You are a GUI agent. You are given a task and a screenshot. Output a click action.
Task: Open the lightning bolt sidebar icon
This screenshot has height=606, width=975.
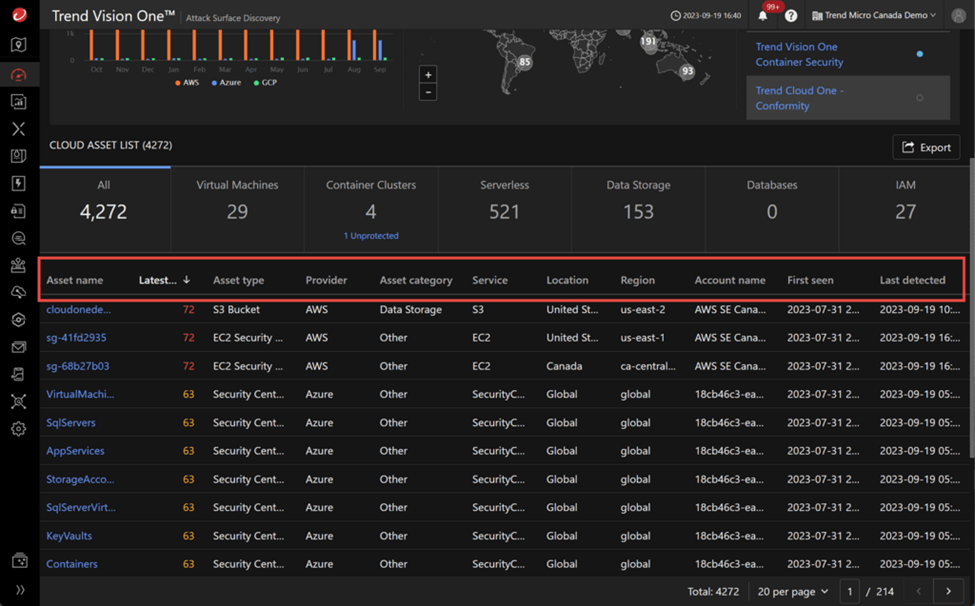tap(19, 183)
